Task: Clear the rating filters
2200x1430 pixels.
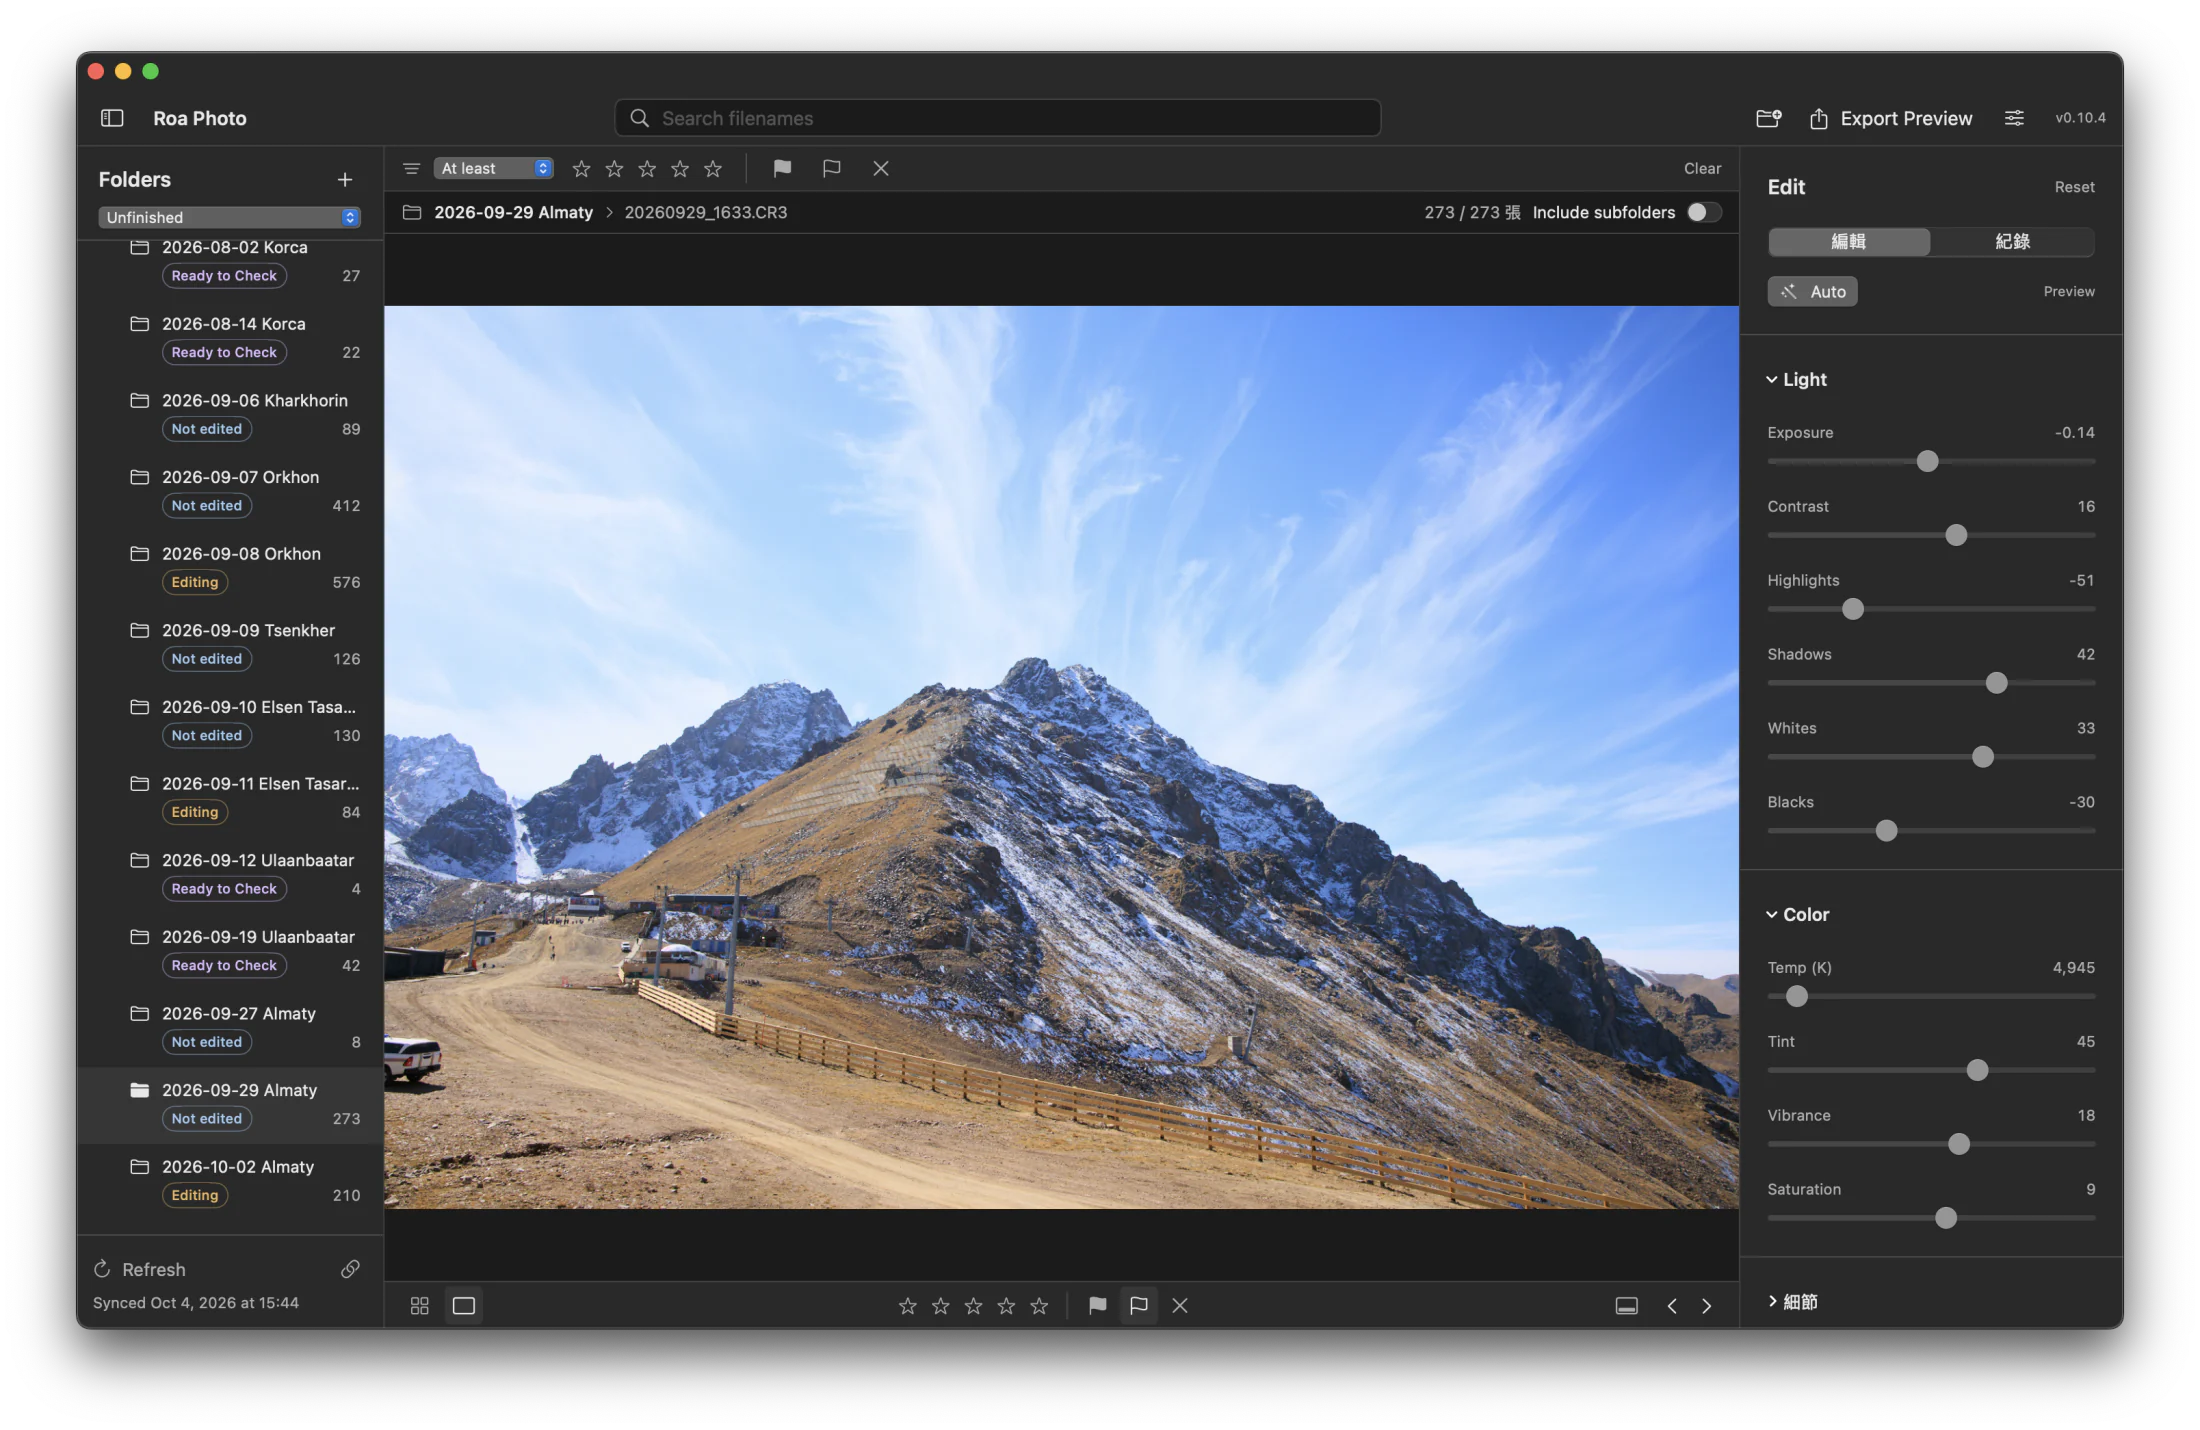Action: tap(1702, 168)
